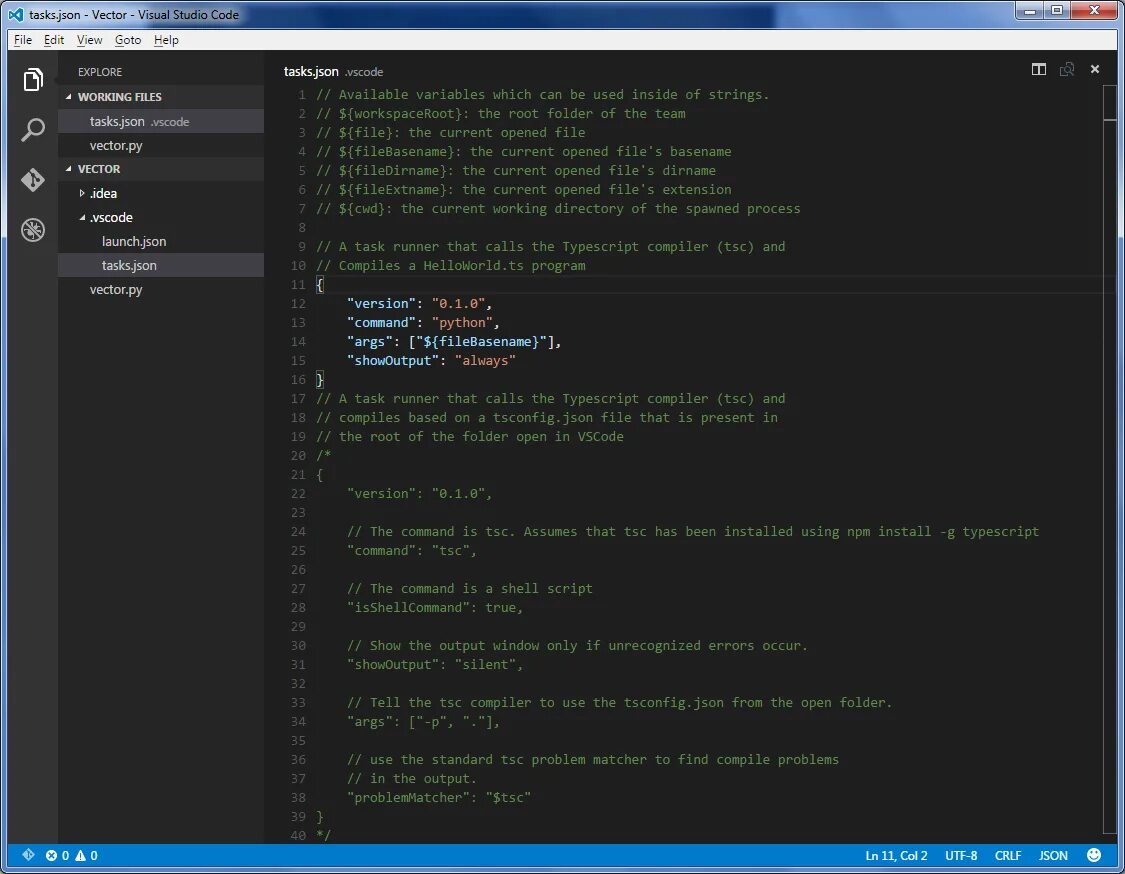Change the CRLF line ending

1007,855
